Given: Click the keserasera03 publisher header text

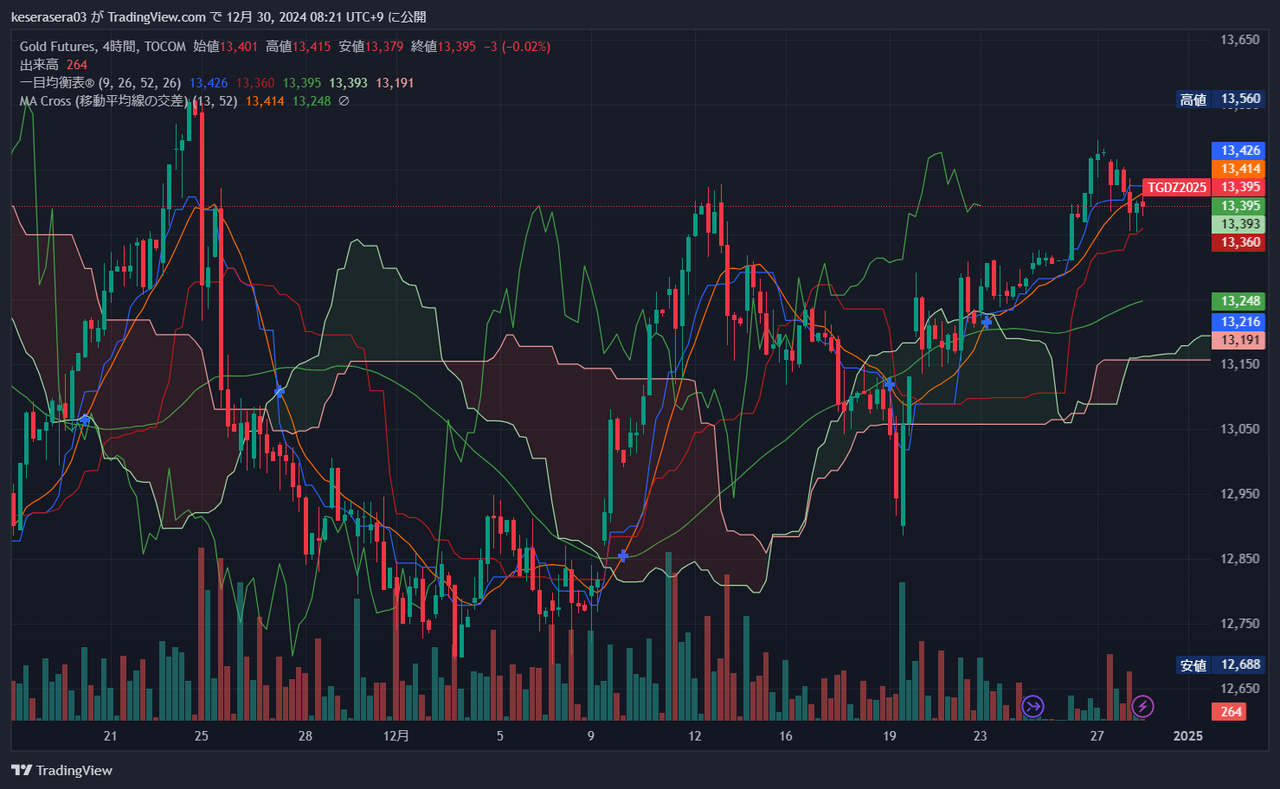Looking at the screenshot, I should (51, 17).
